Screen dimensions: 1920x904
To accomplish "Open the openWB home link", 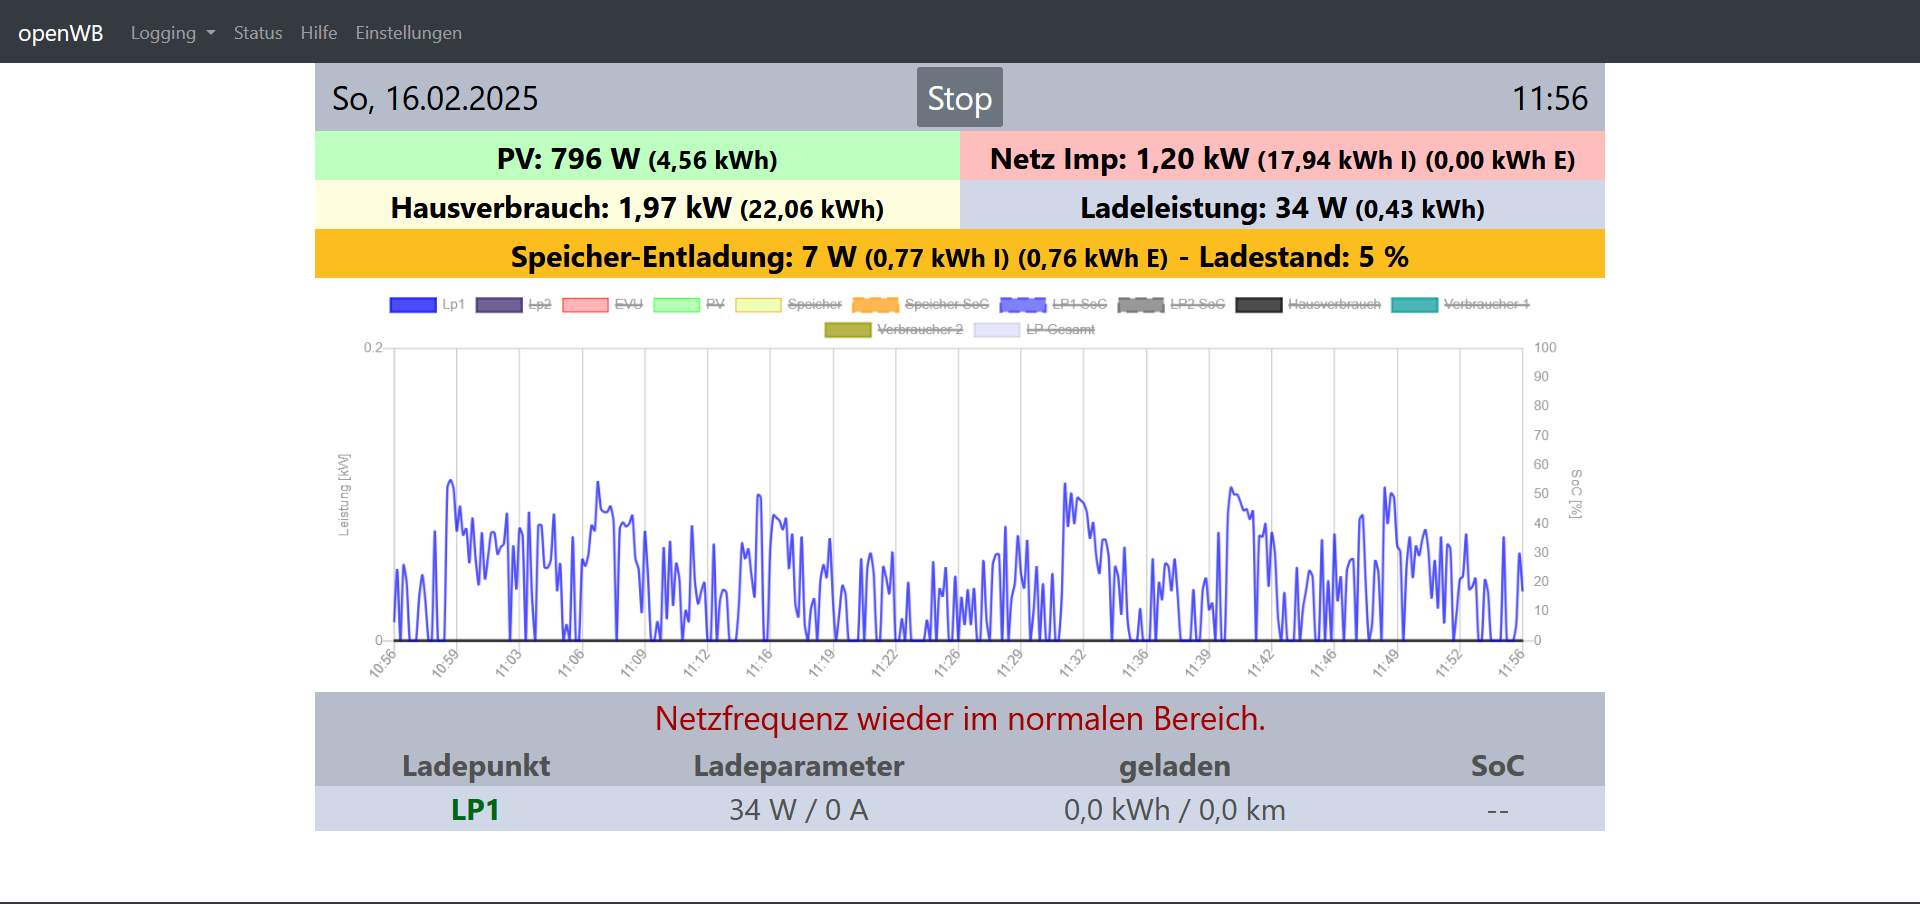I will pyautogui.click(x=60, y=33).
